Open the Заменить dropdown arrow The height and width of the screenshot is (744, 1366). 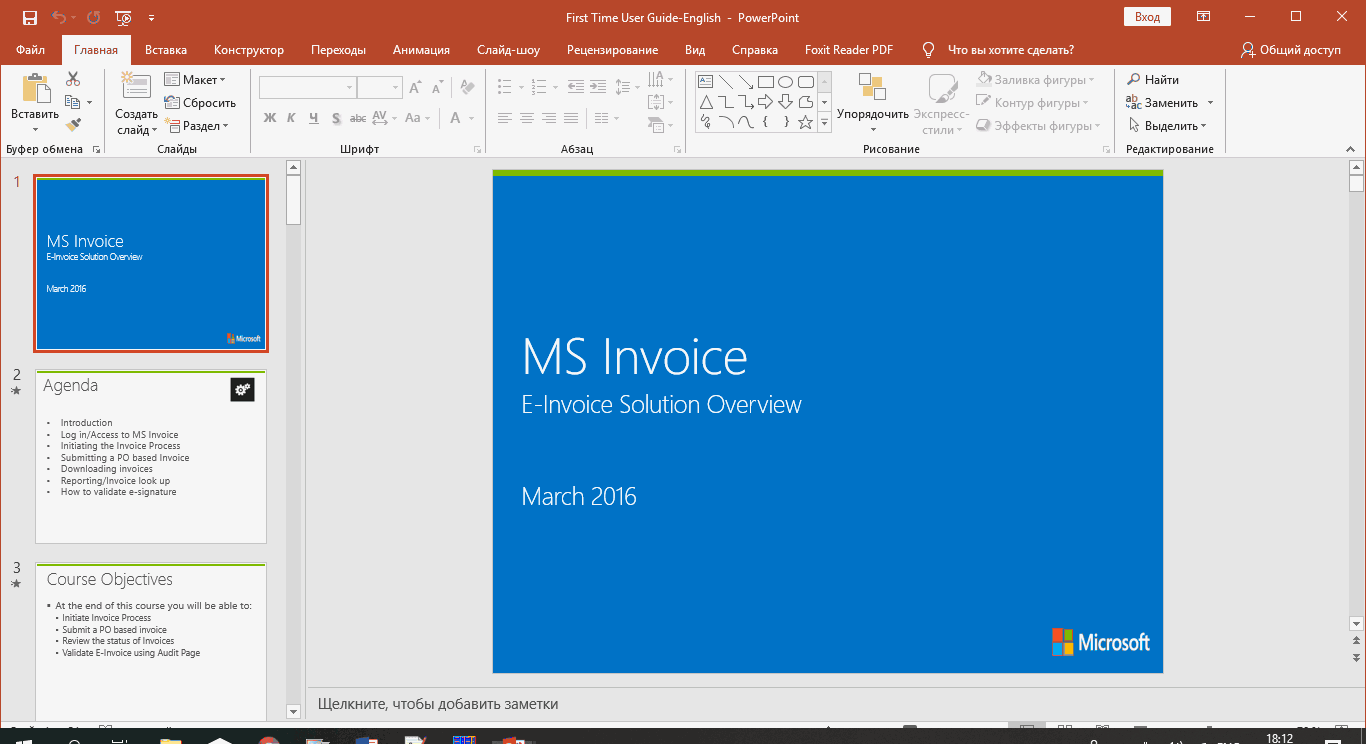1210,102
